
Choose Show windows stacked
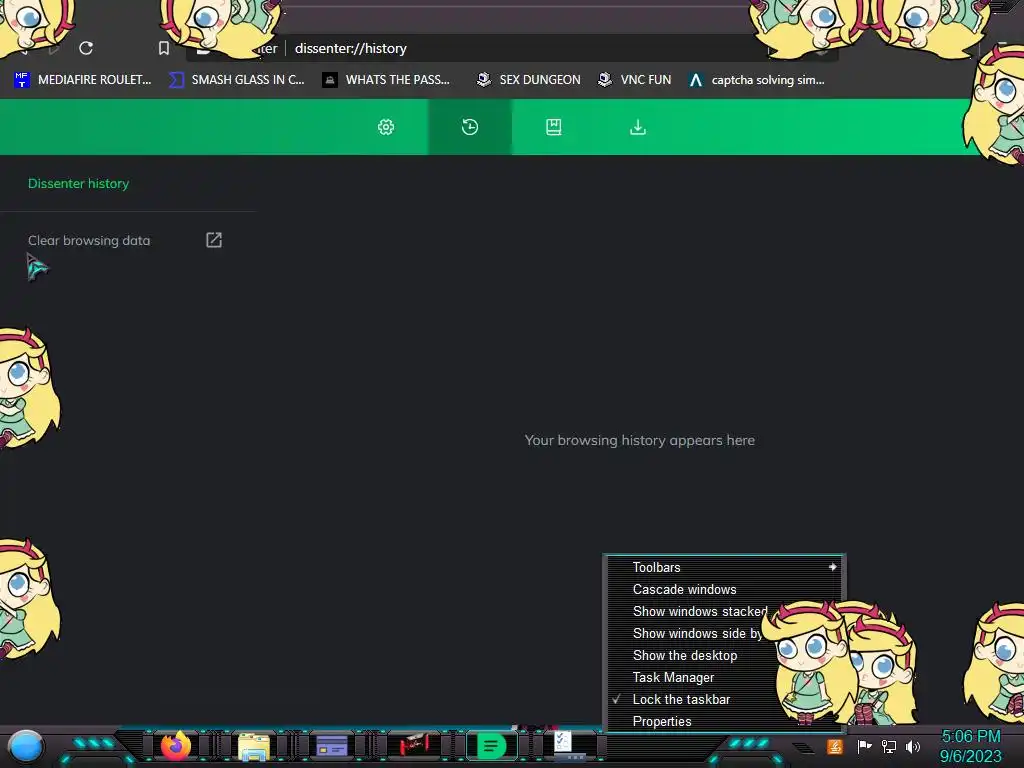(x=699, y=611)
